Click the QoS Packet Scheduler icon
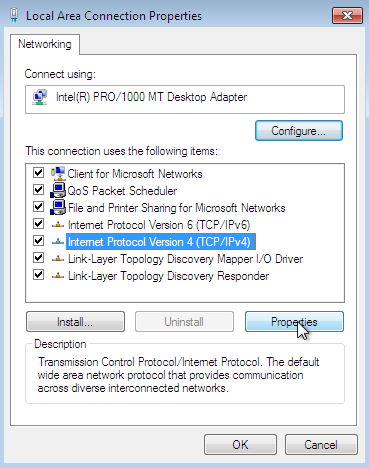 coord(58,191)
